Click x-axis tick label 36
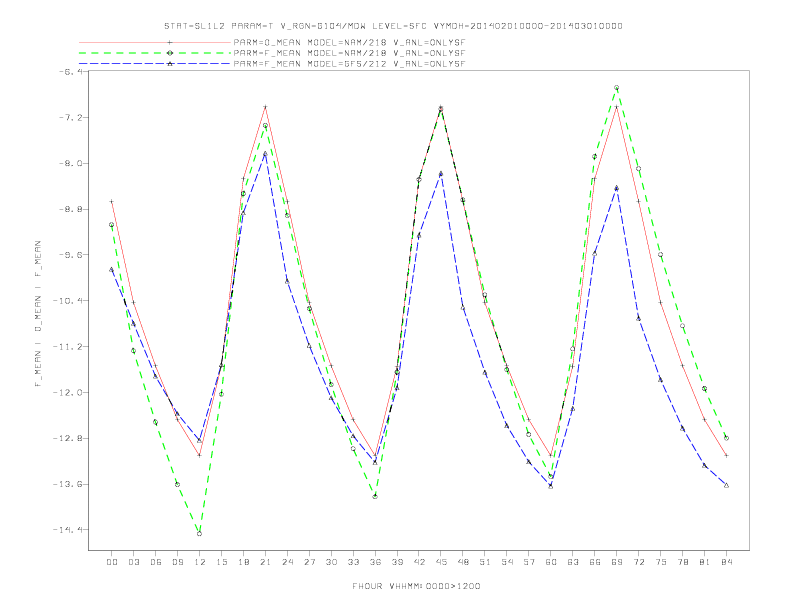The height and width of the screenshot is (612, 792). pyautogui.click(x=375, y=562)
